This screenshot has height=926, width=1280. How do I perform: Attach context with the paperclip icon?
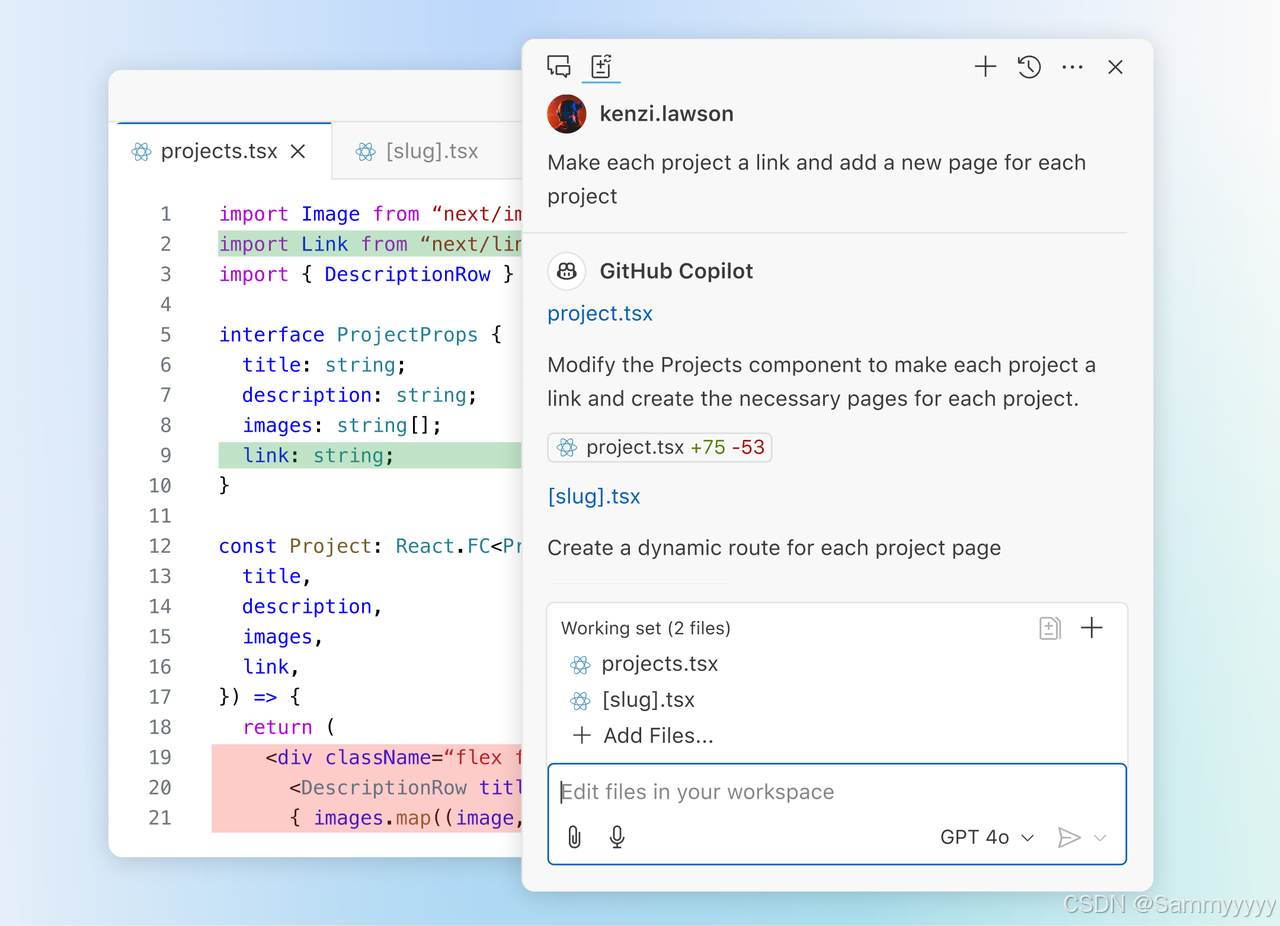click(x=574, y=837)
